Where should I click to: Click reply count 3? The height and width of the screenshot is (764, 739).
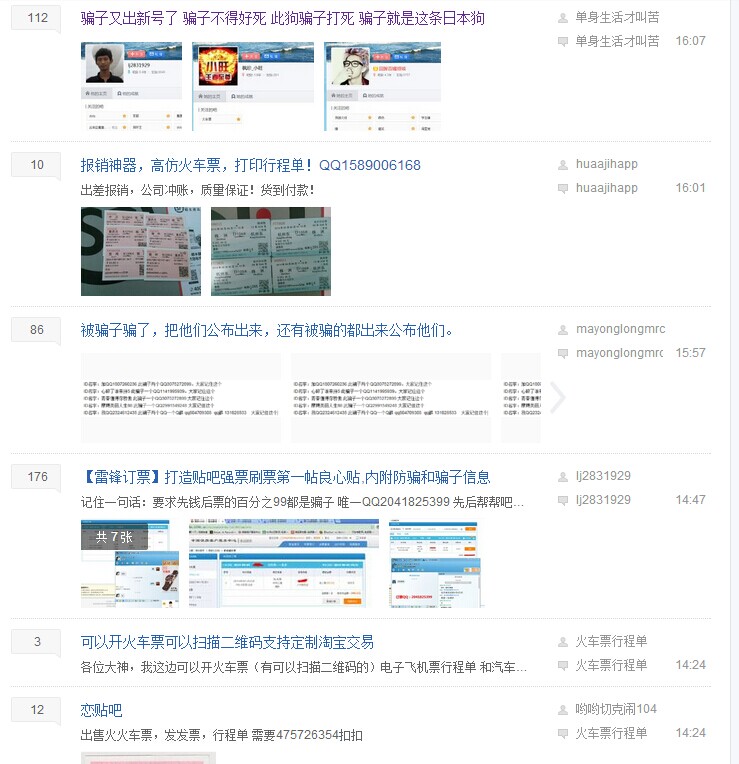coord(37,642)
